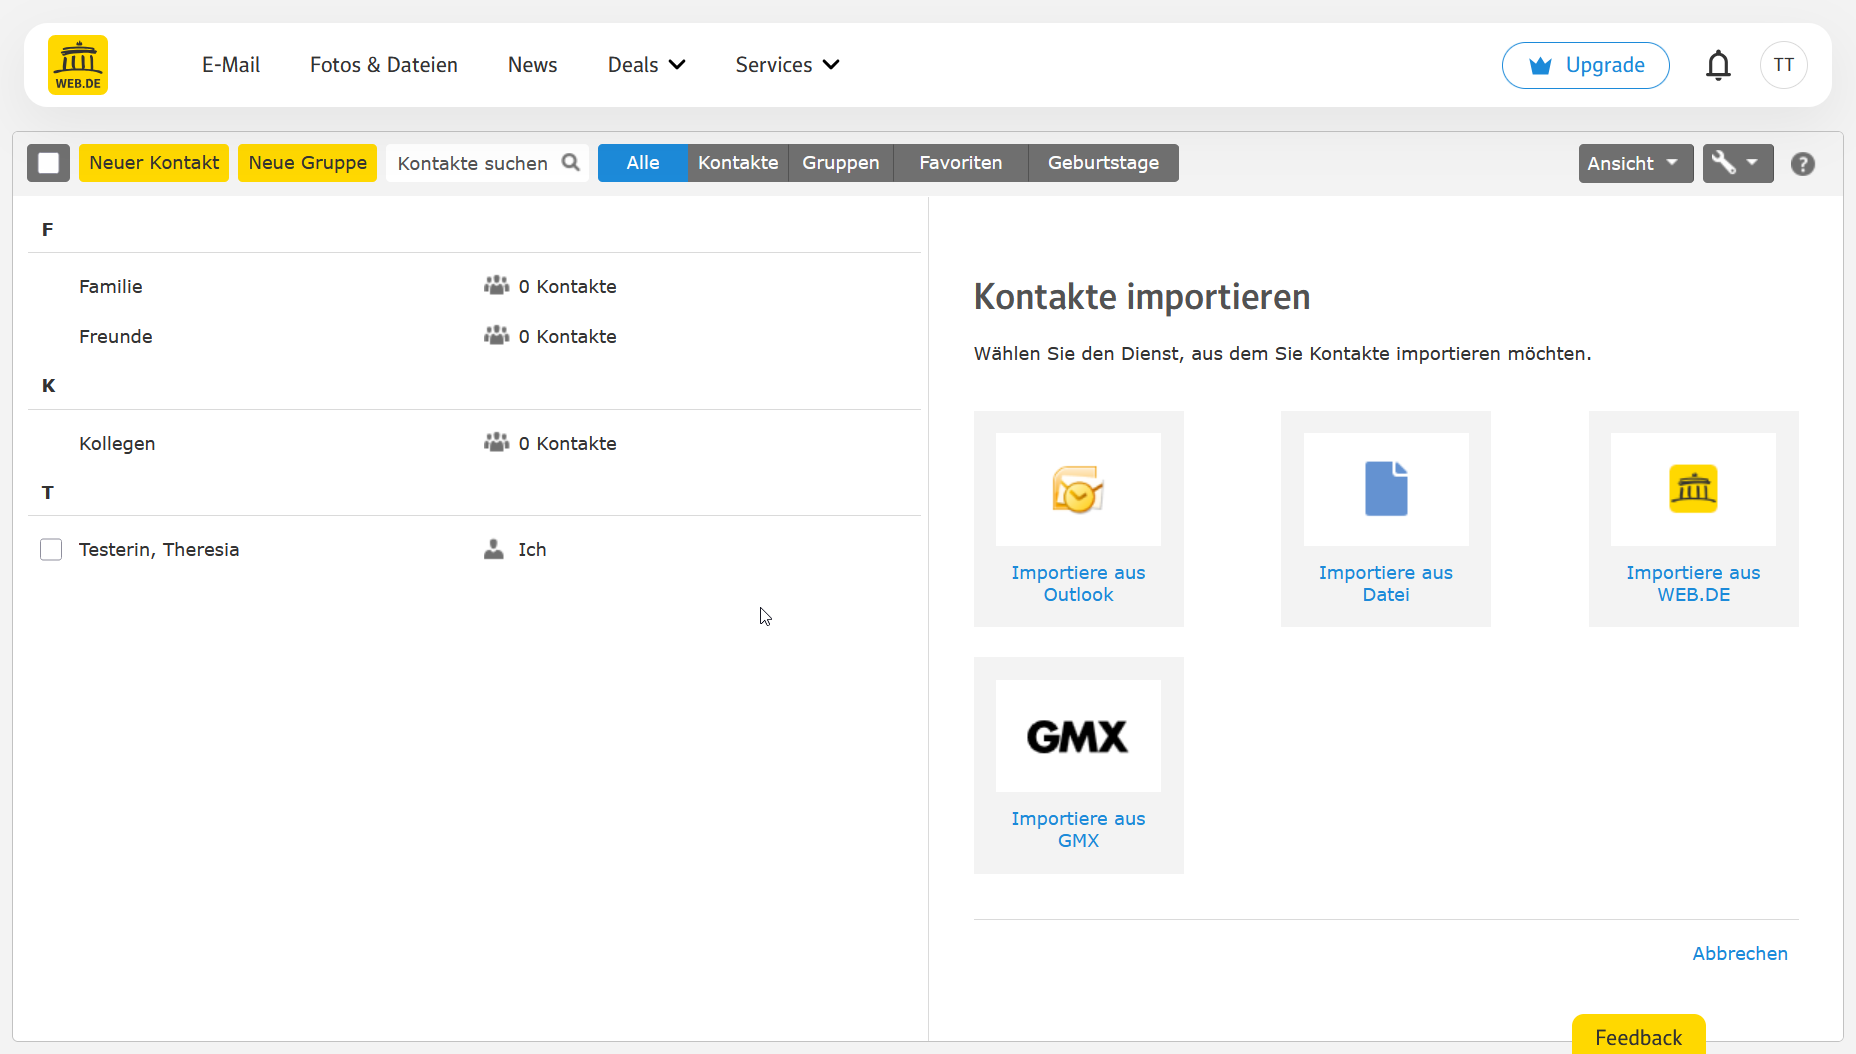Expand the Services menu

(x=787, y=65)
